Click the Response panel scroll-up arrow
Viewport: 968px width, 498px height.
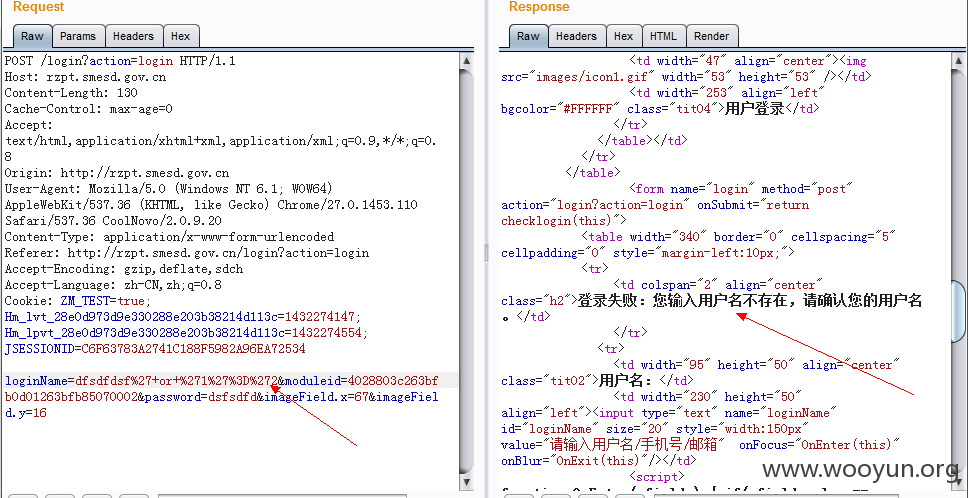pos(958,61)
